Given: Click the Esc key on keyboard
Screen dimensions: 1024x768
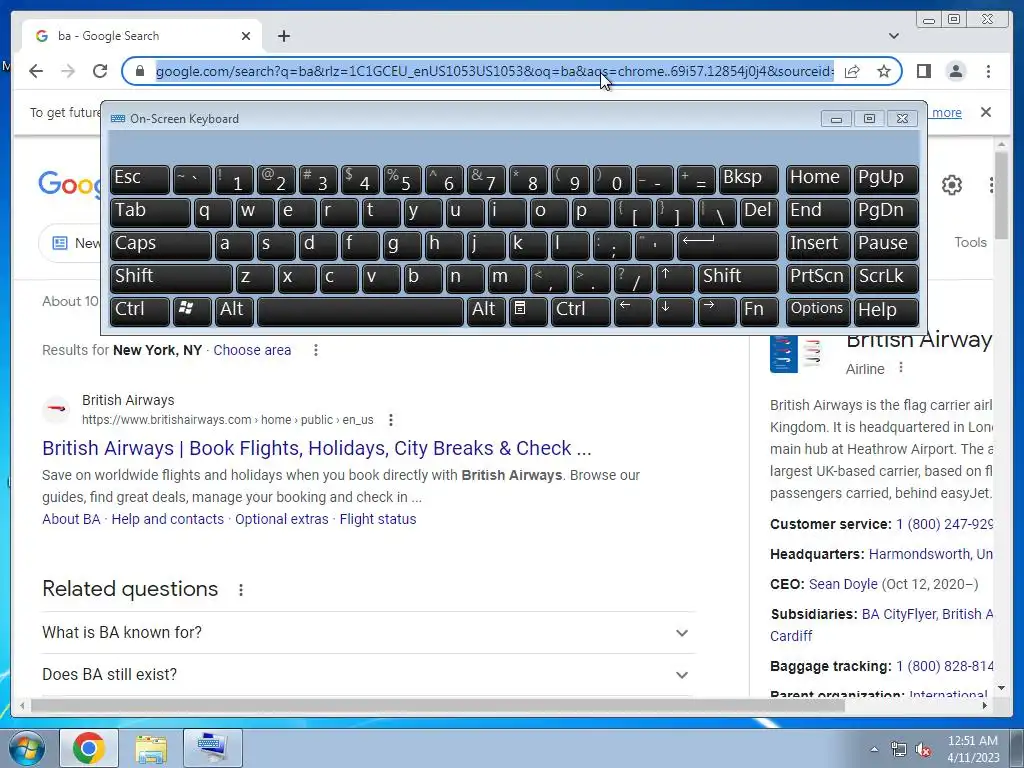Looking at the screenshot, I should [140, 180].
